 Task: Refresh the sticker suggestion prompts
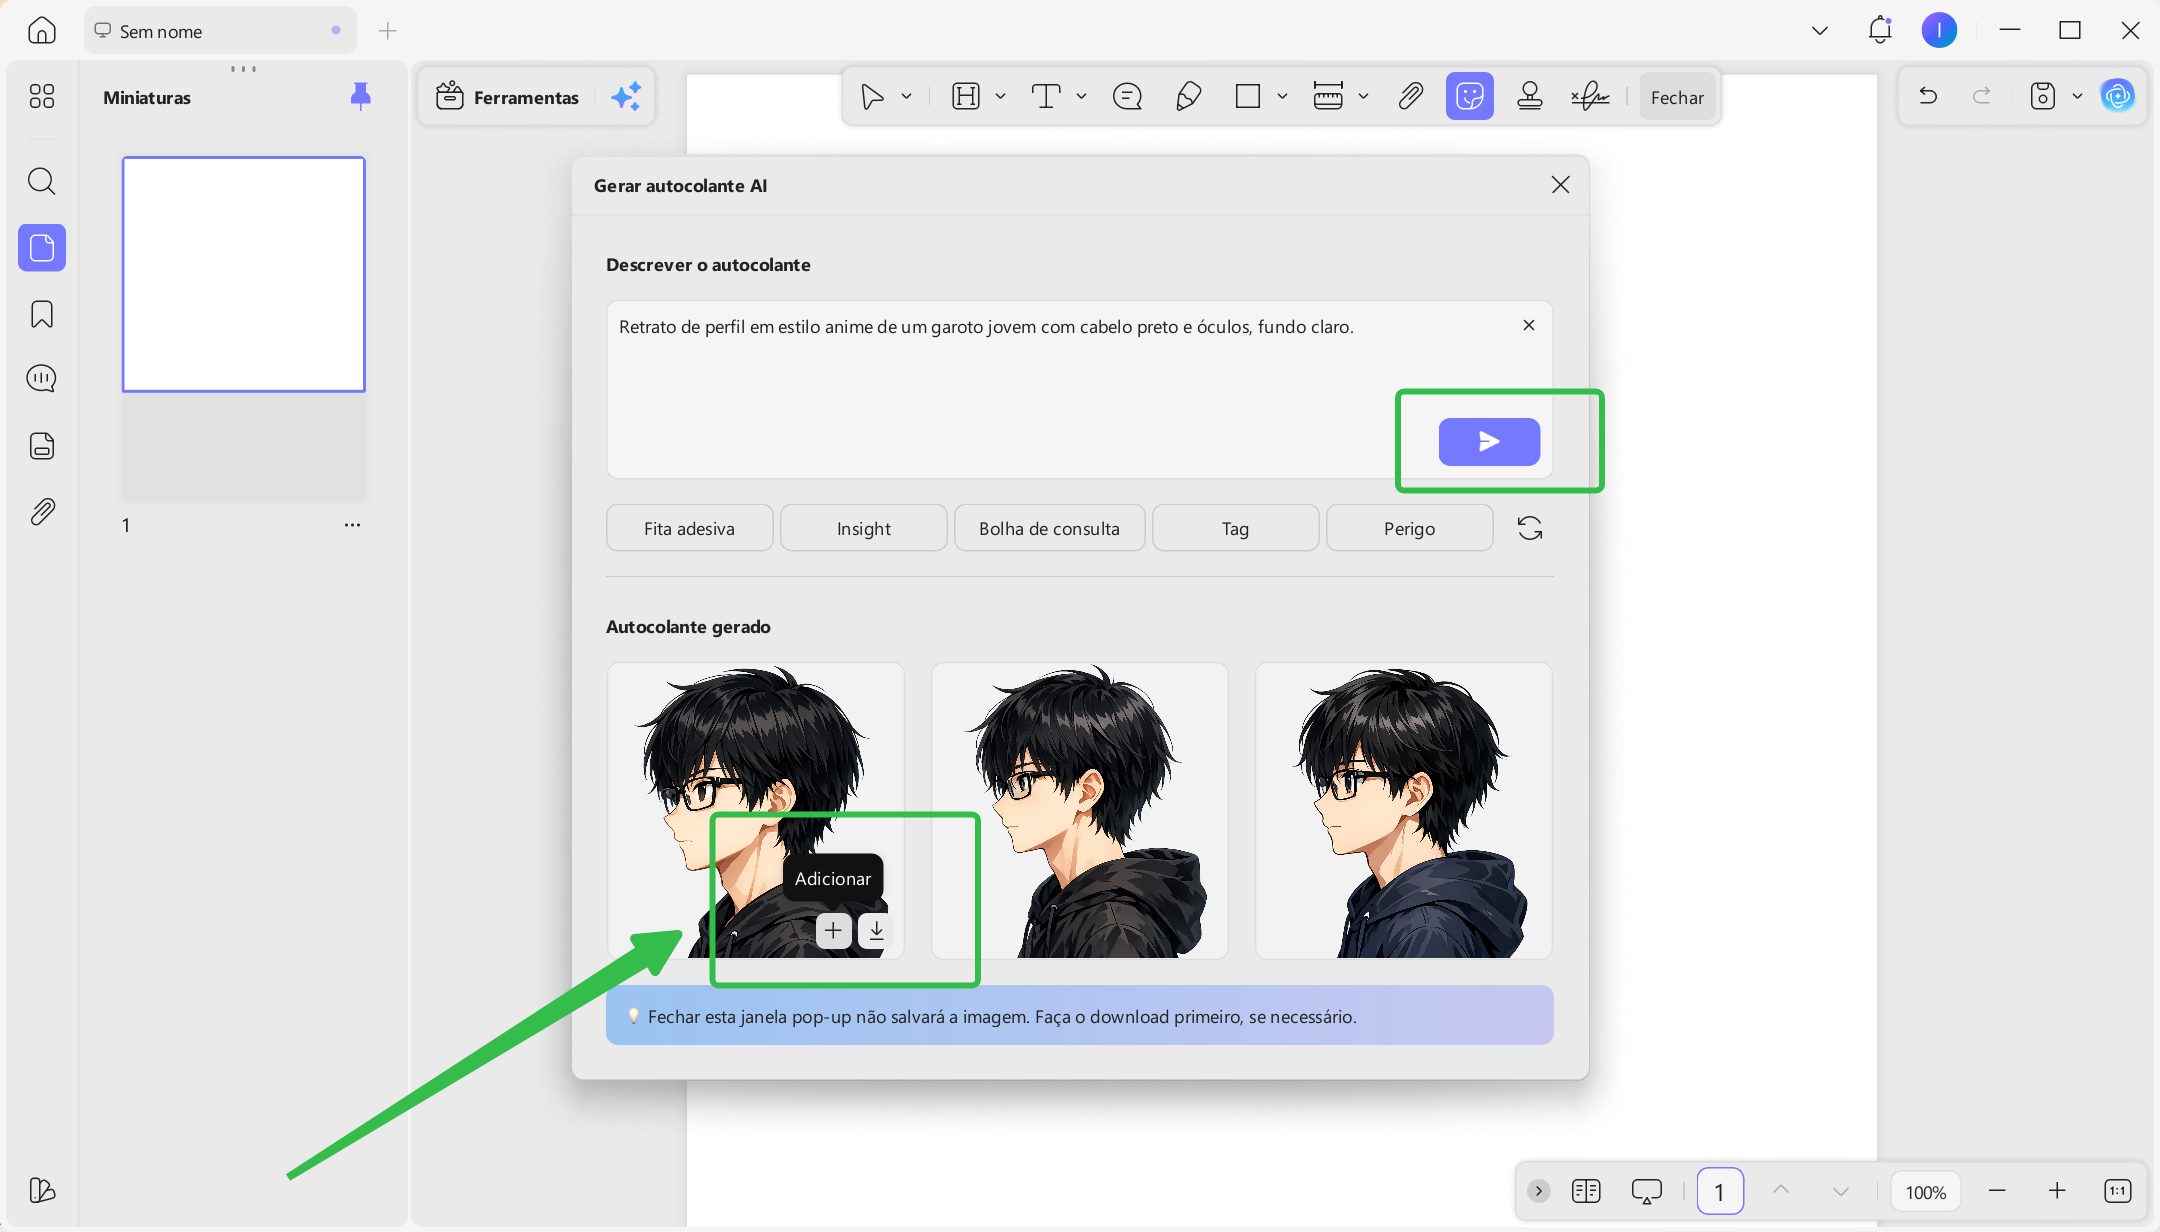(1530, 528)
